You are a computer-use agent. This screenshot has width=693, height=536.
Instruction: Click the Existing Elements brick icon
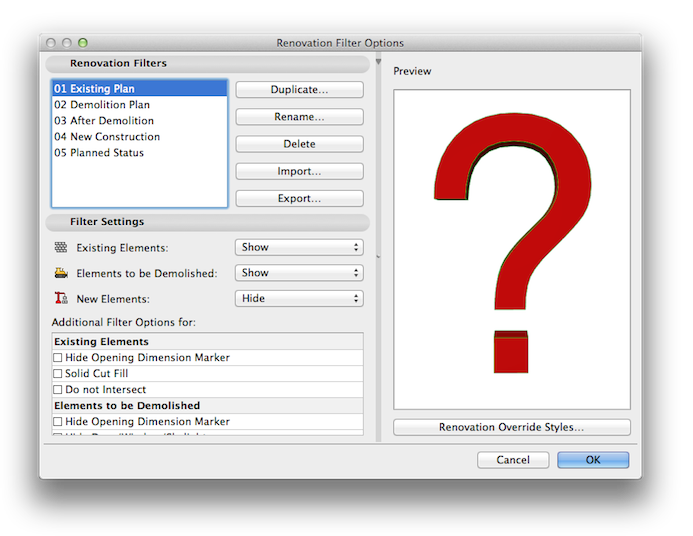coord(61,247)
